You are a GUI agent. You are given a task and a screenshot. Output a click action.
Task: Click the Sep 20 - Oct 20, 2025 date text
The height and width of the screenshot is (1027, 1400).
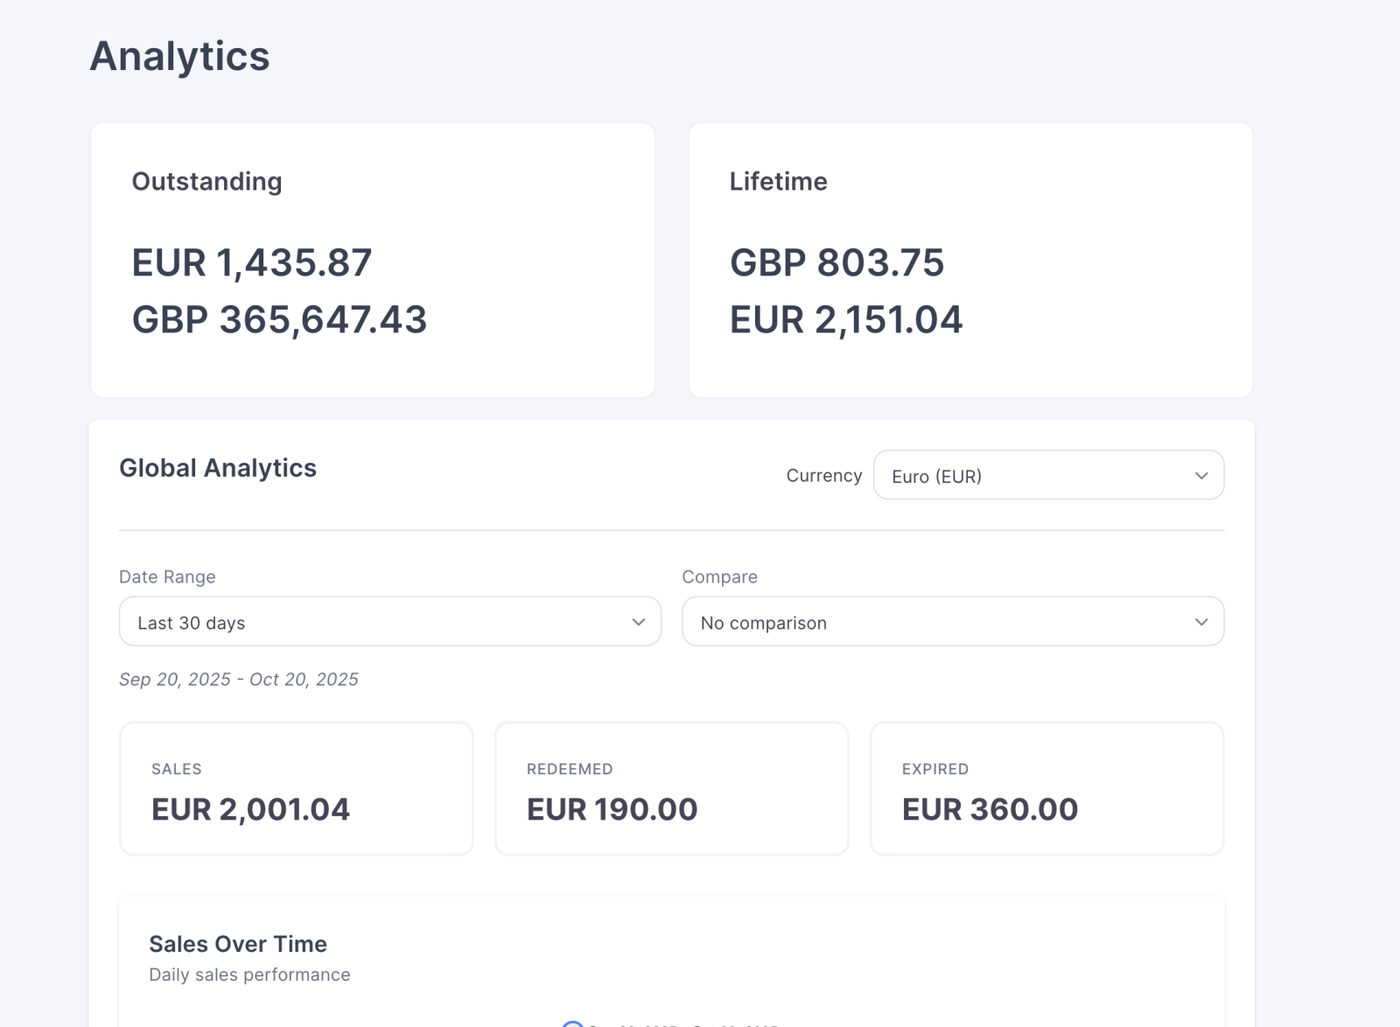pos(238,680)
